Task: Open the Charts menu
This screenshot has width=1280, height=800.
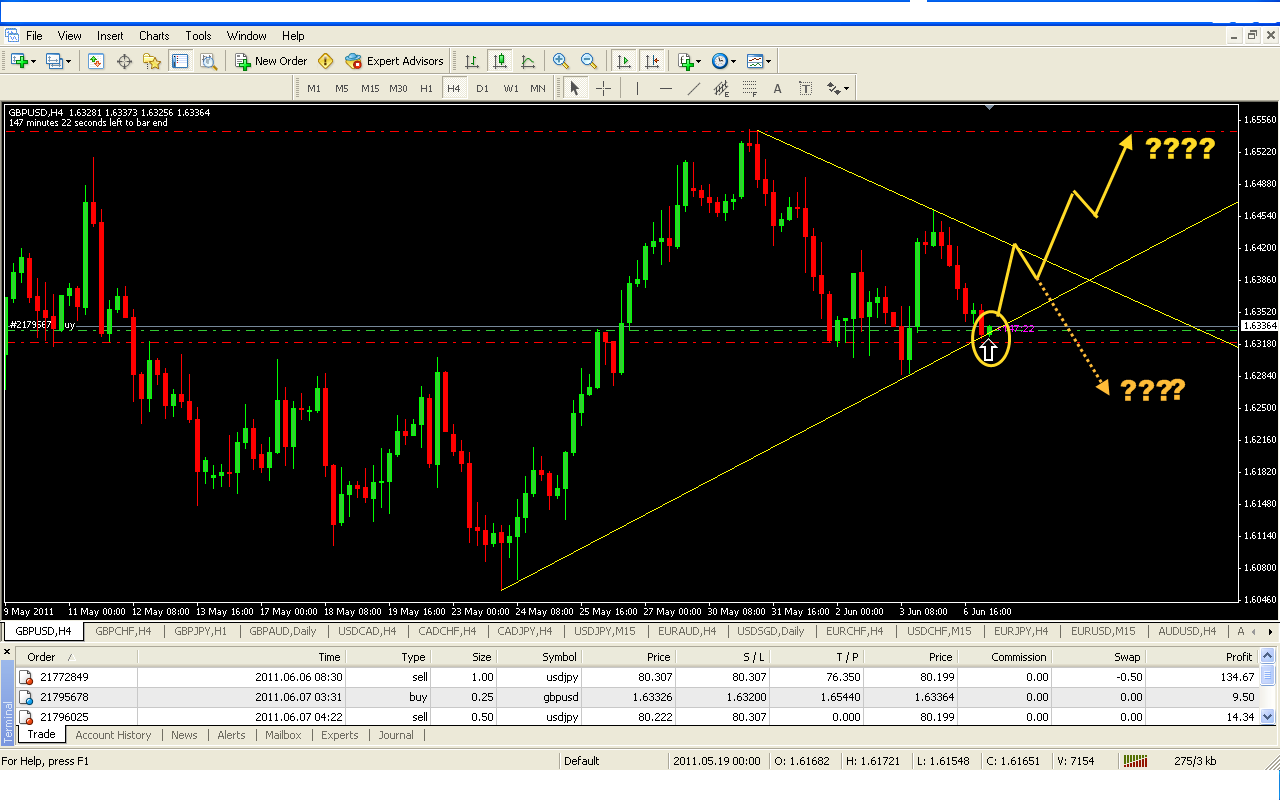Action: pos(154,36)
